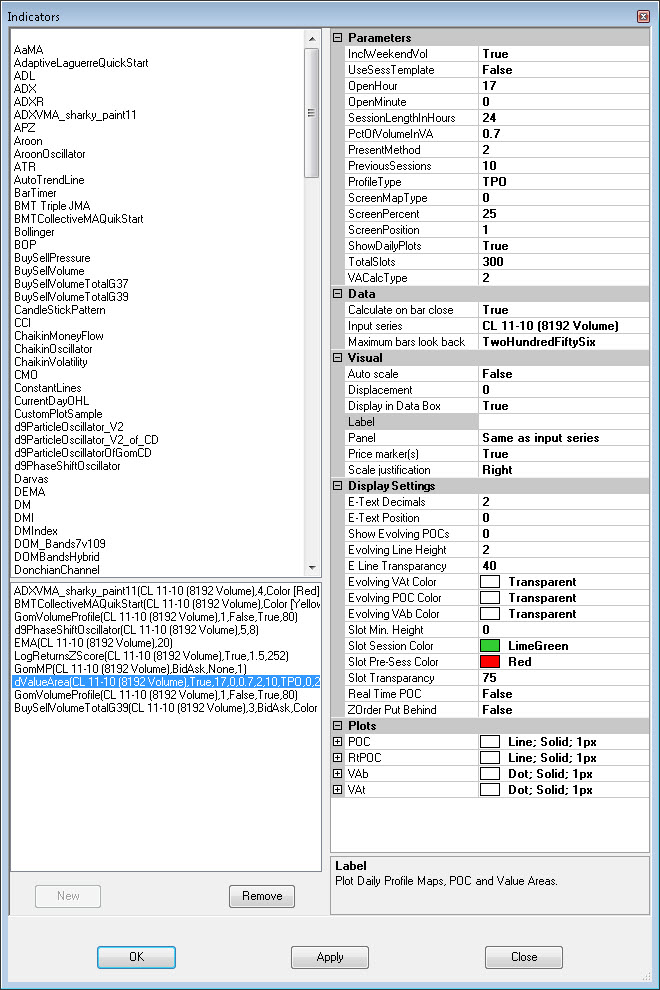Click the Evolving VAt Color swatch
660x990 pixels.
click(490, 581)
